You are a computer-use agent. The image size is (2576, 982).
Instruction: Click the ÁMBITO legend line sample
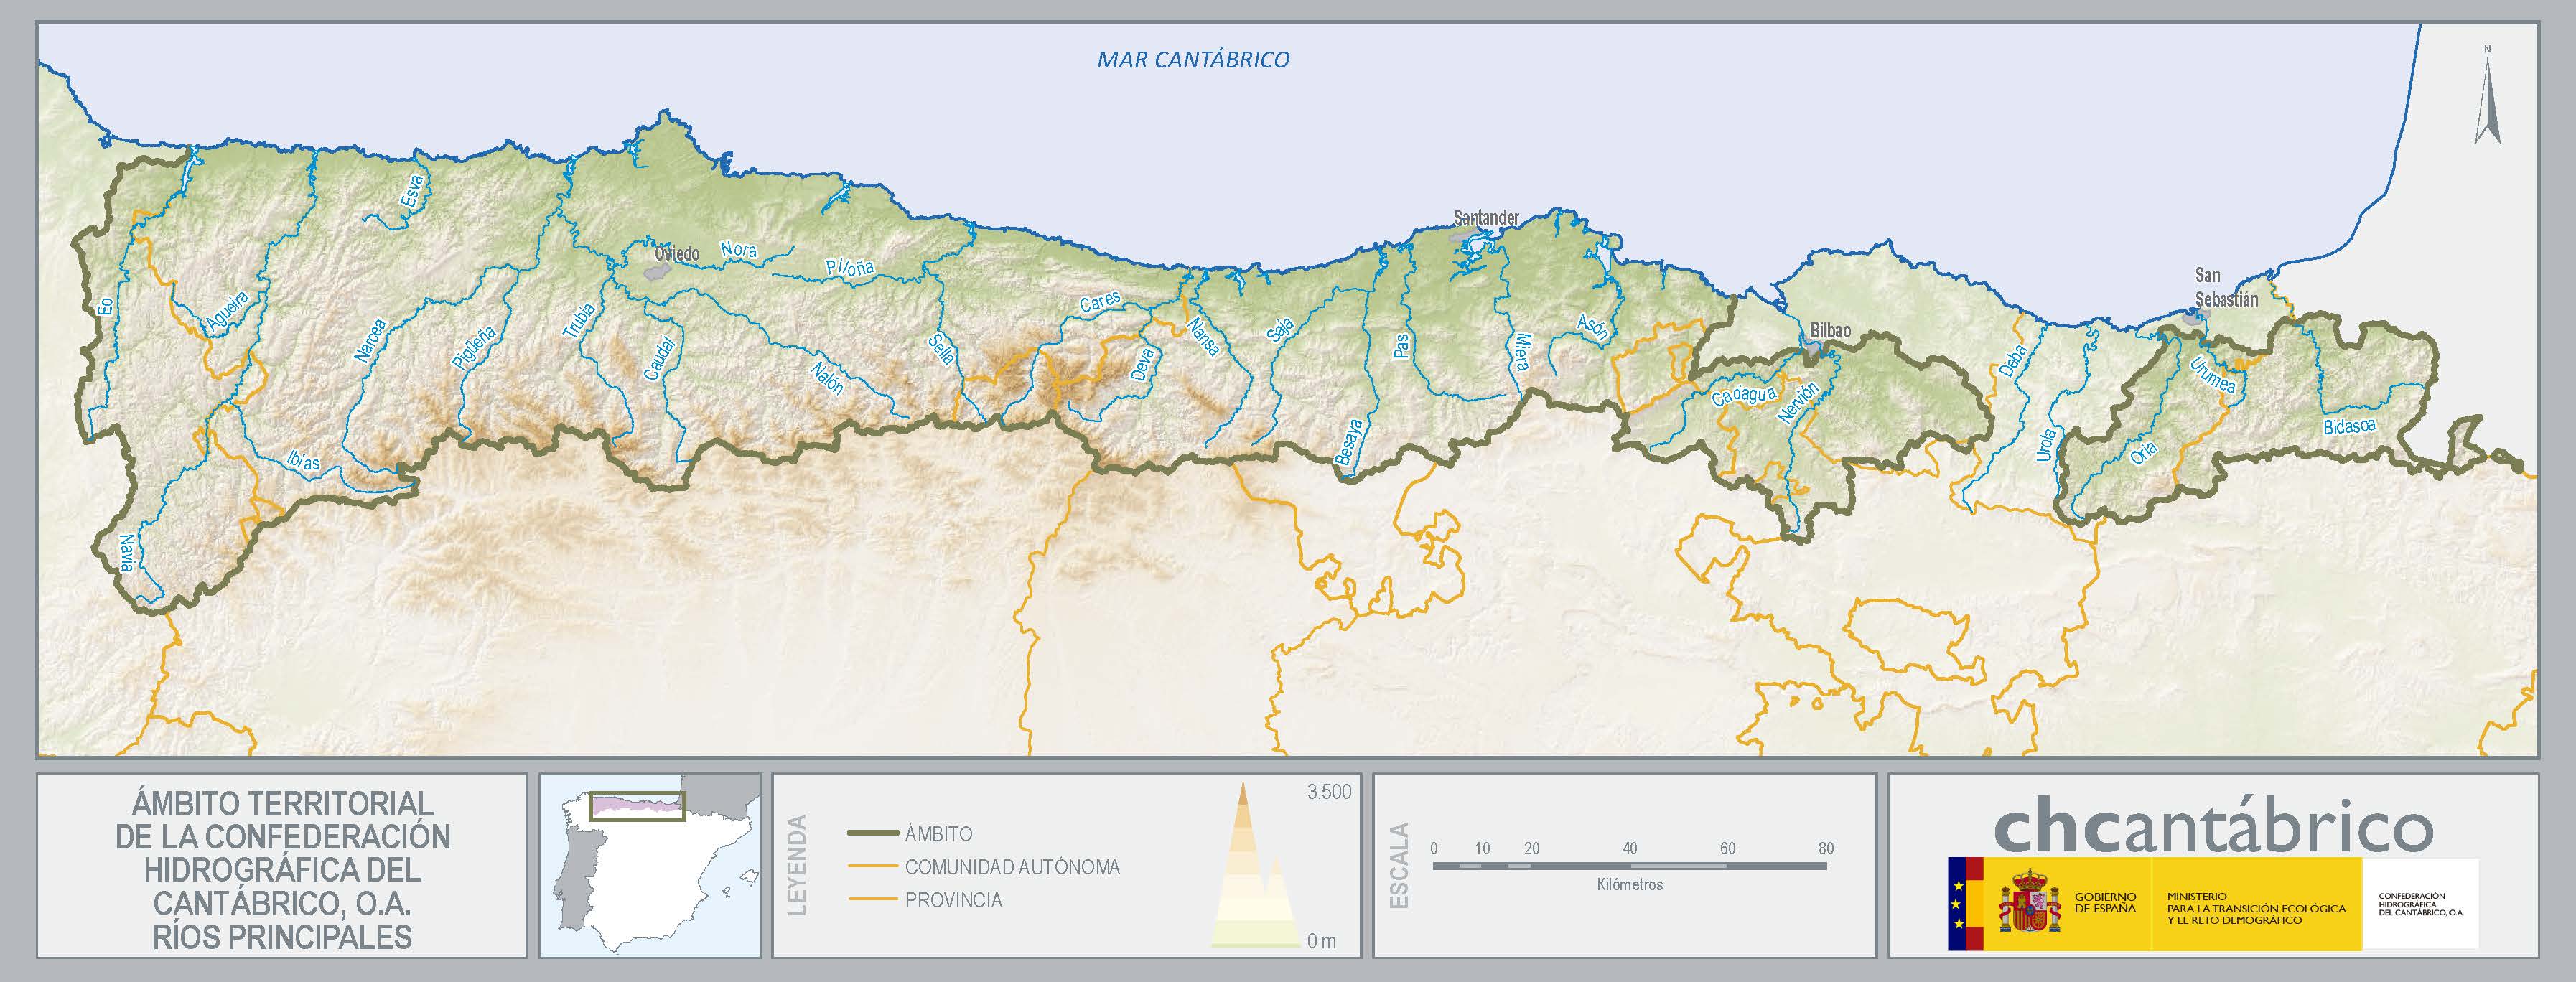coord(872,833)
